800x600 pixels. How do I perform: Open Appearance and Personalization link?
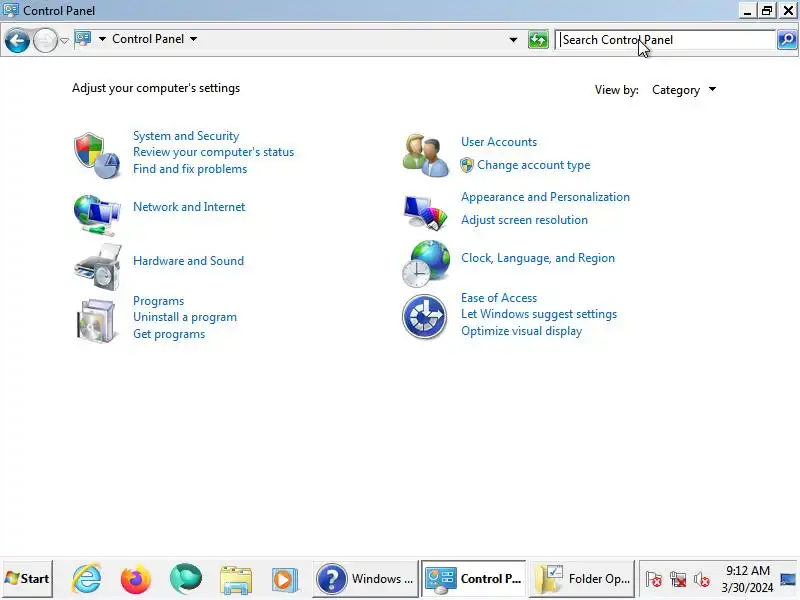pyautogui.click(x=545, y=197)
